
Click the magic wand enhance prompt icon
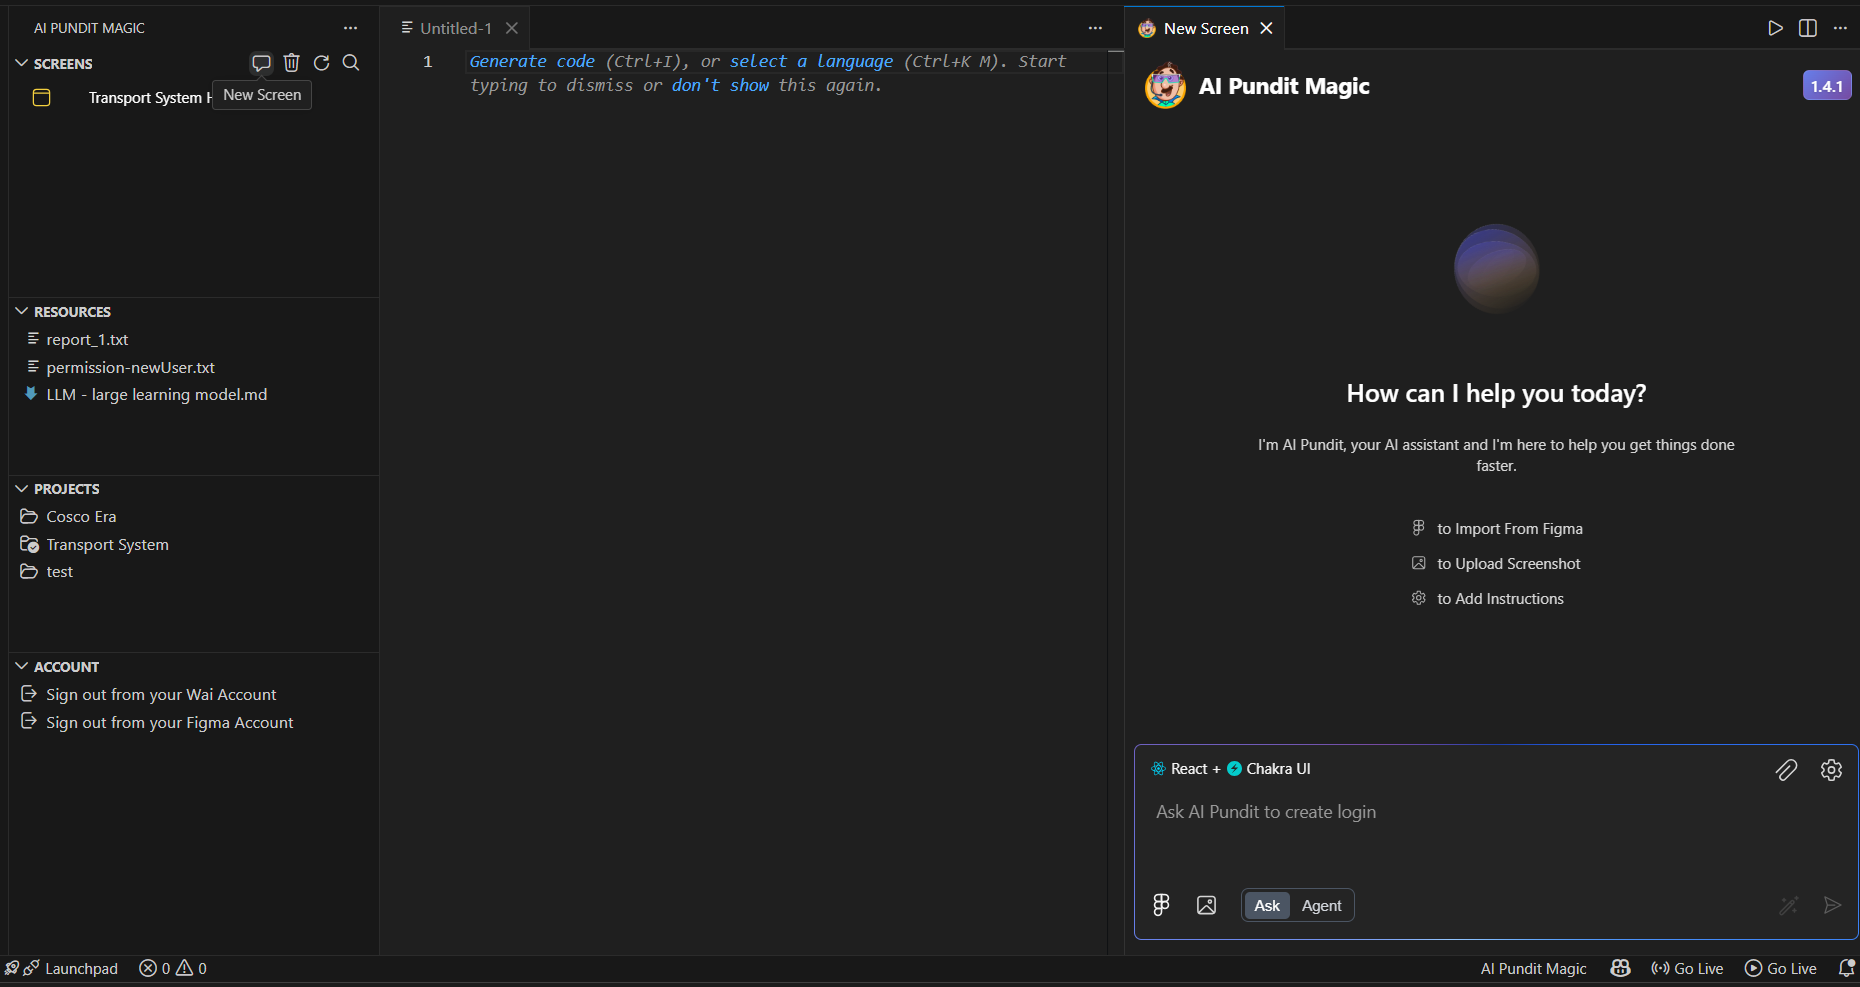(1788, 905)
